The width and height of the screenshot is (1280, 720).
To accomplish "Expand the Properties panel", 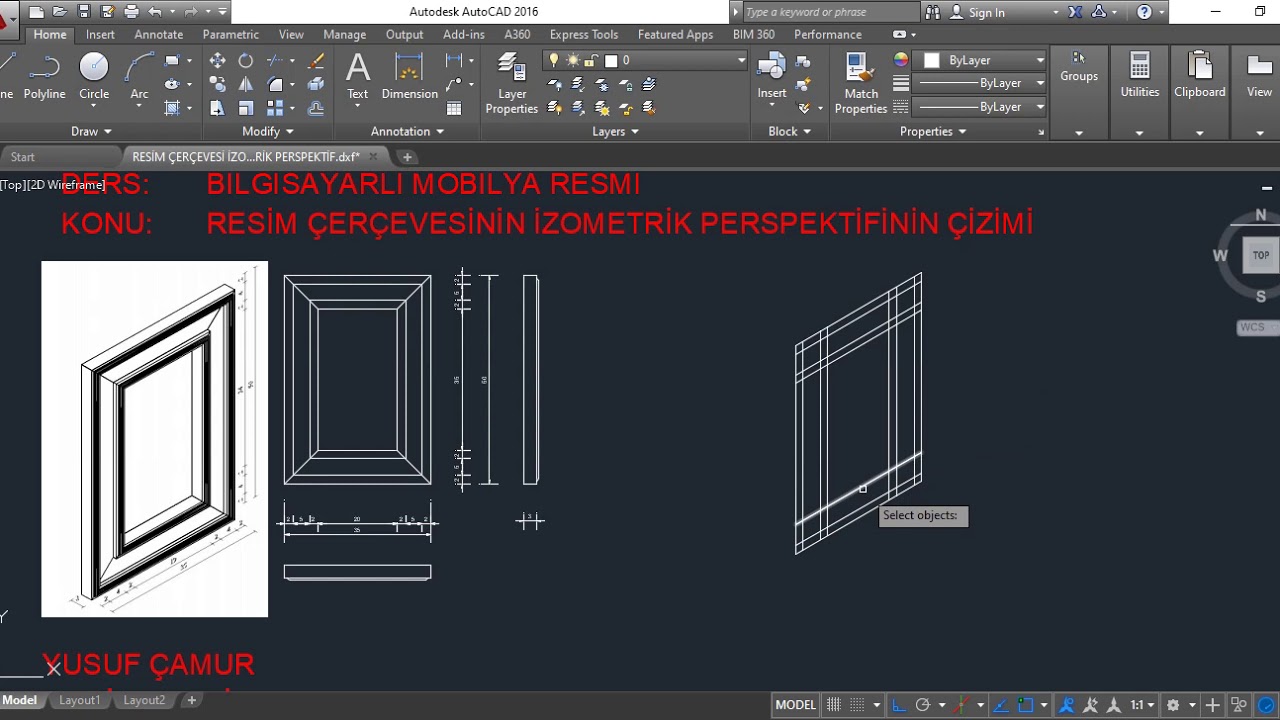I will [x=934, y=131].
